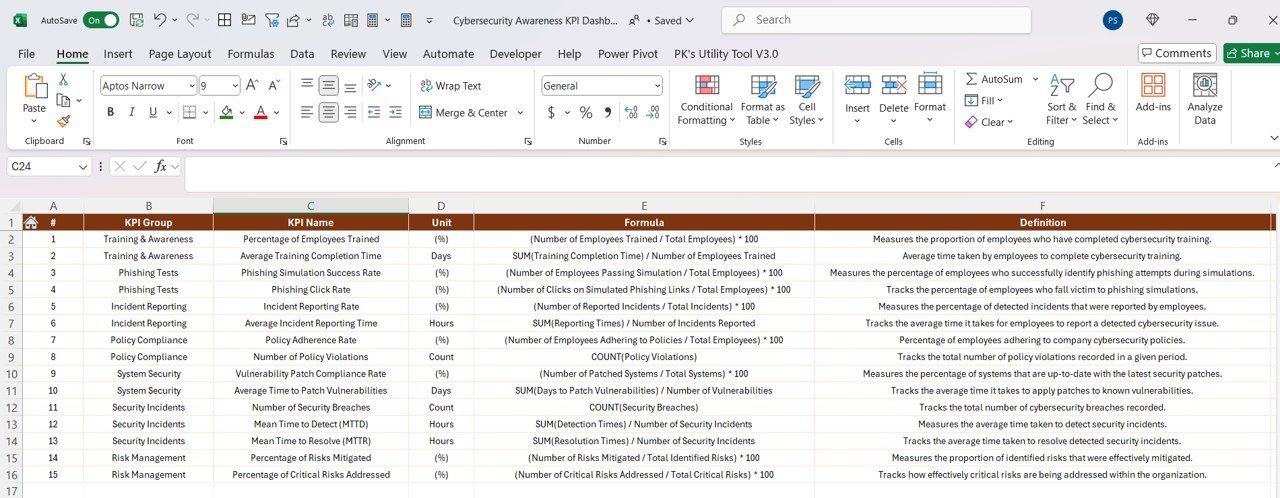The image size is (1280, 498).
Task: Toggle Top Align
Action: (307, 85)
